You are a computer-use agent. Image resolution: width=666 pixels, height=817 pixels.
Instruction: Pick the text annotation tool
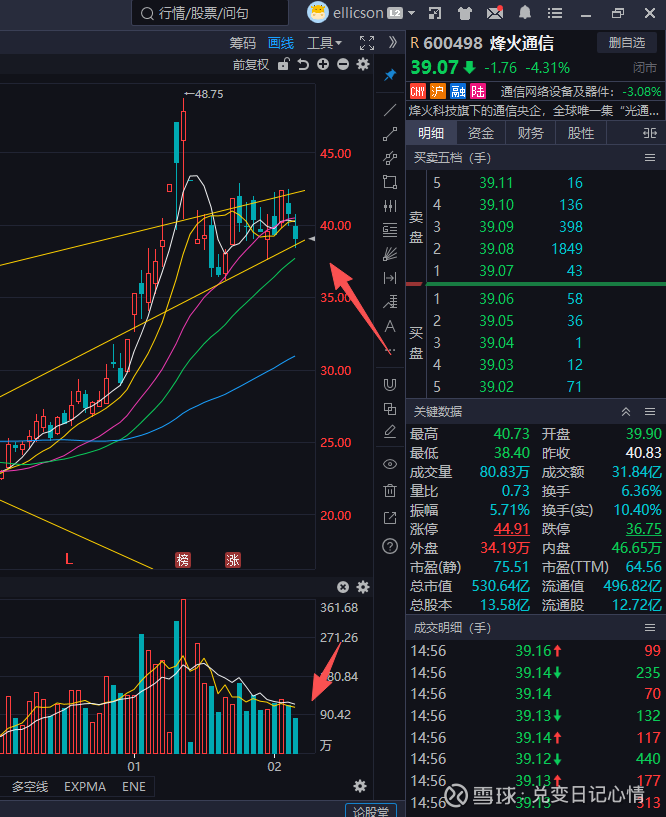[390, 327]
